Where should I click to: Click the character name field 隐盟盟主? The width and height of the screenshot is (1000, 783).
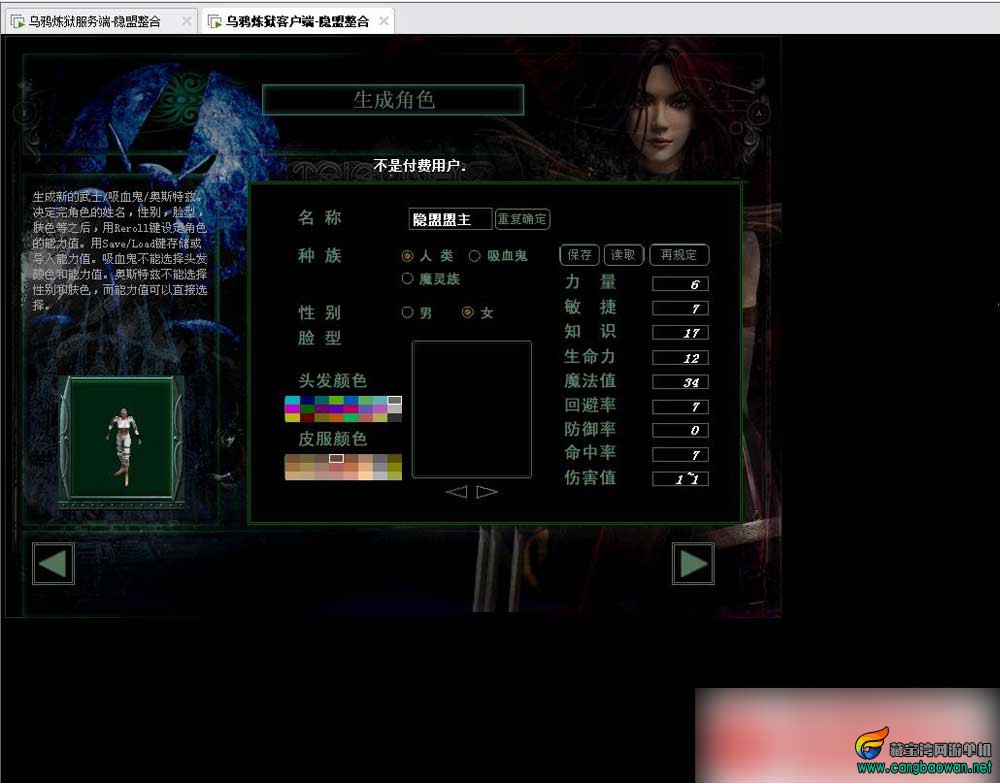click(x=450, y=219)
